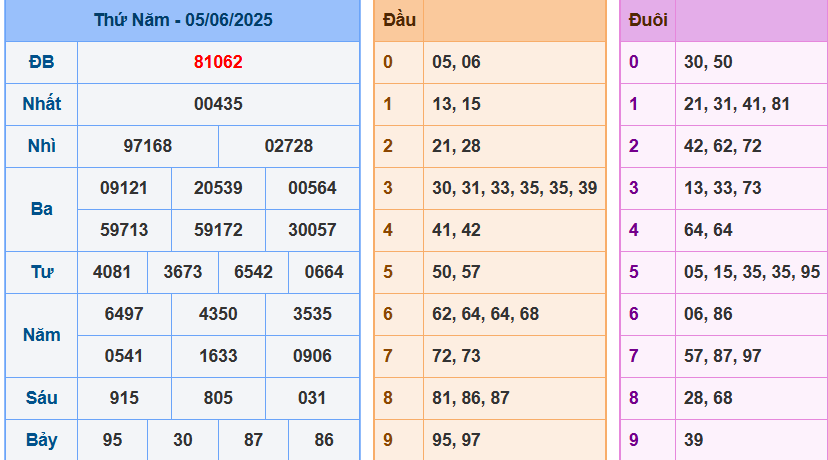The width and height of the screenshot is (828, 460).
Task: Select the red special prize number 81062
Action: pyautogui.click(x=218, y=62)
